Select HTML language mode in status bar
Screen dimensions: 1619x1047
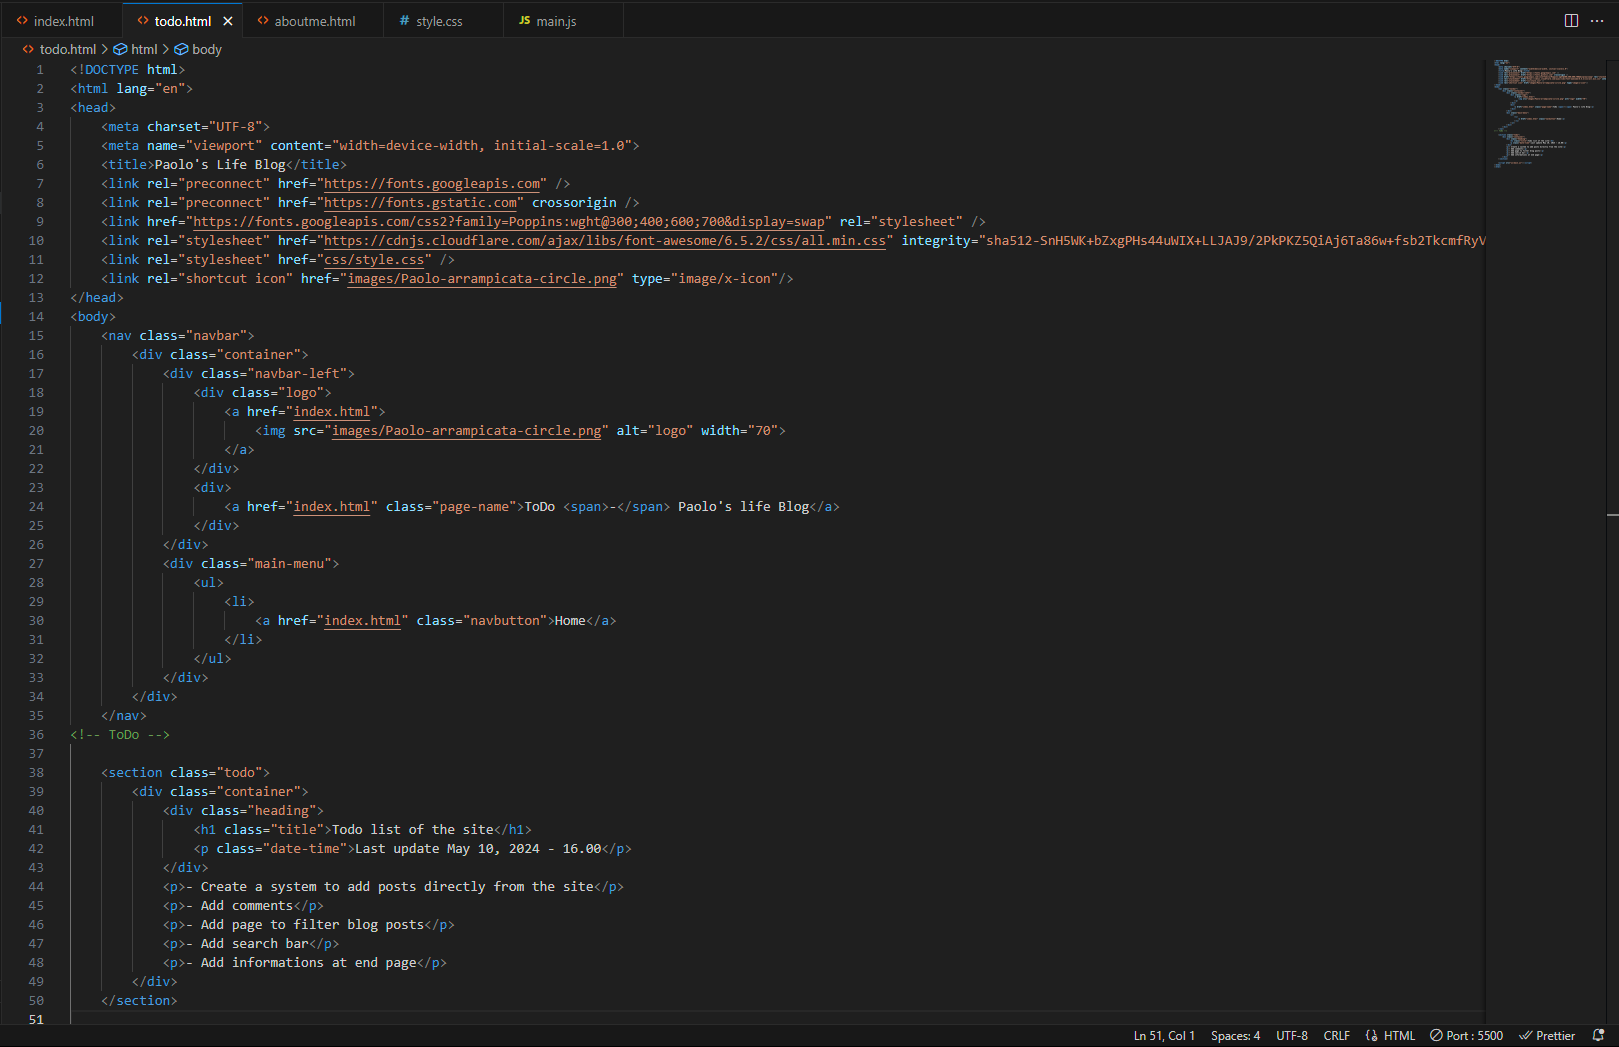(x=1399, y=1036)
